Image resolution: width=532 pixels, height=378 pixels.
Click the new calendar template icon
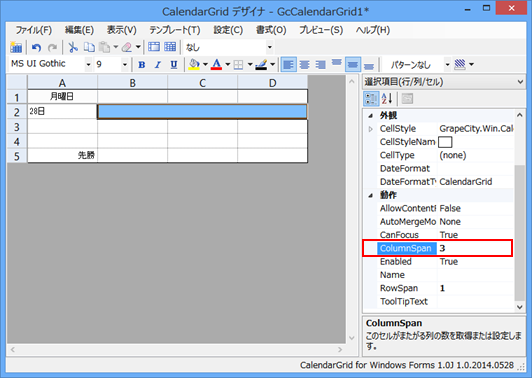(16, 47)
